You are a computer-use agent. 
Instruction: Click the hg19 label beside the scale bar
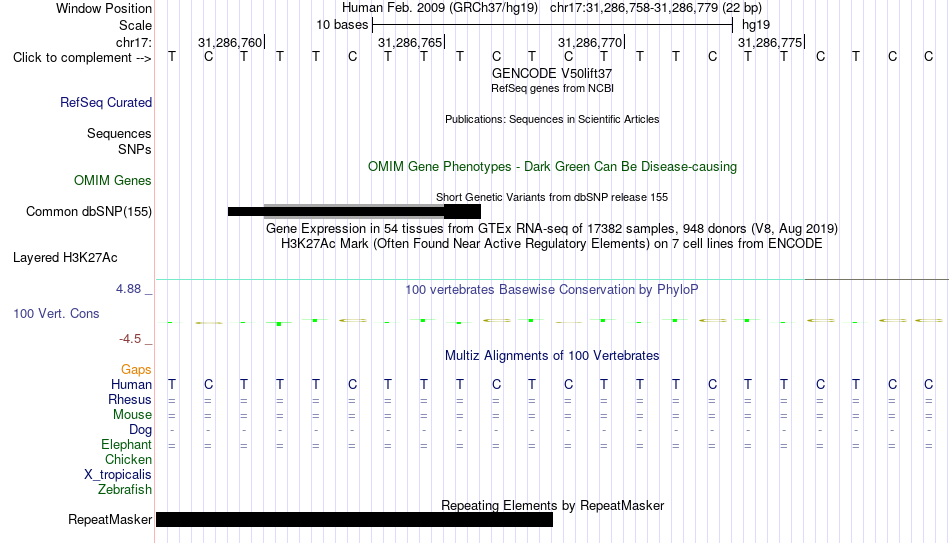(x=756, y=25)
